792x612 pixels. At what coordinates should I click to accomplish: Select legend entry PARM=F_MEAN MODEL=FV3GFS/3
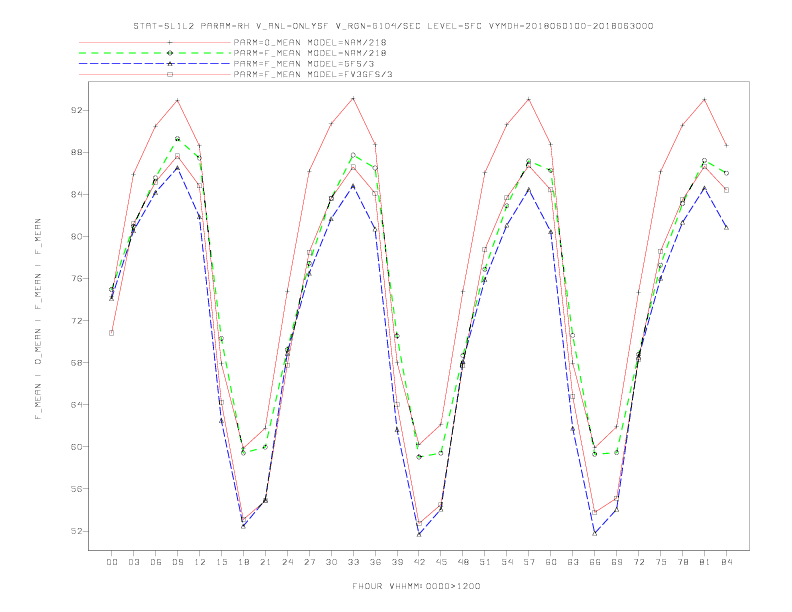tap(313, 74)
